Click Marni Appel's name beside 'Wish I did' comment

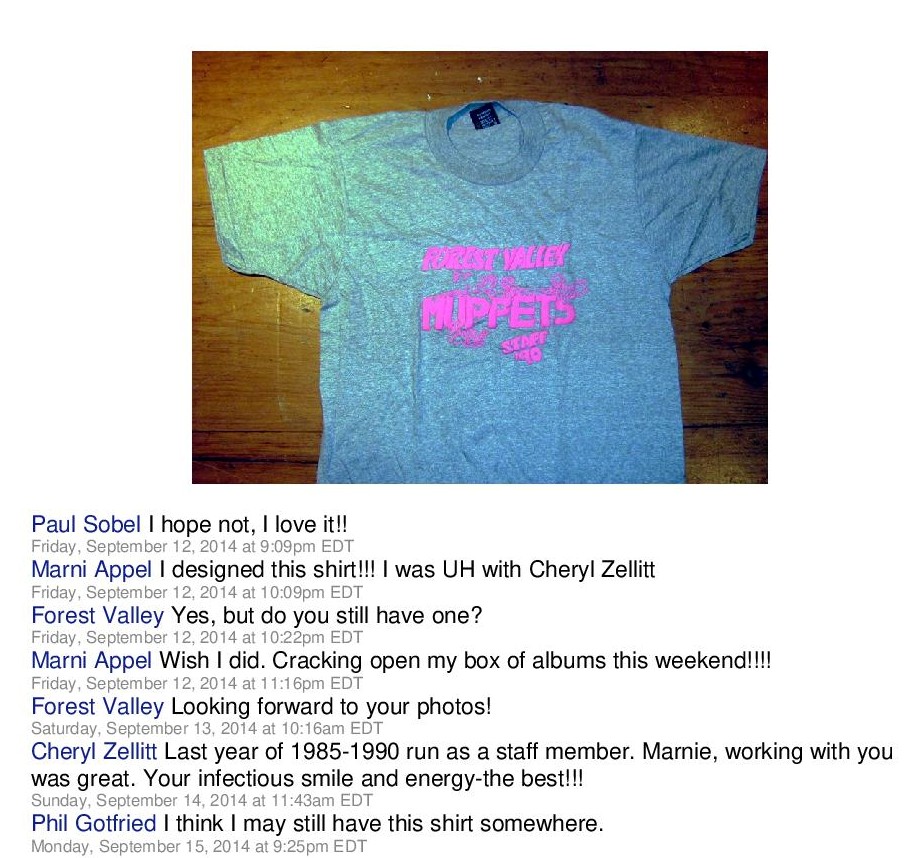(x=91, y=661)
